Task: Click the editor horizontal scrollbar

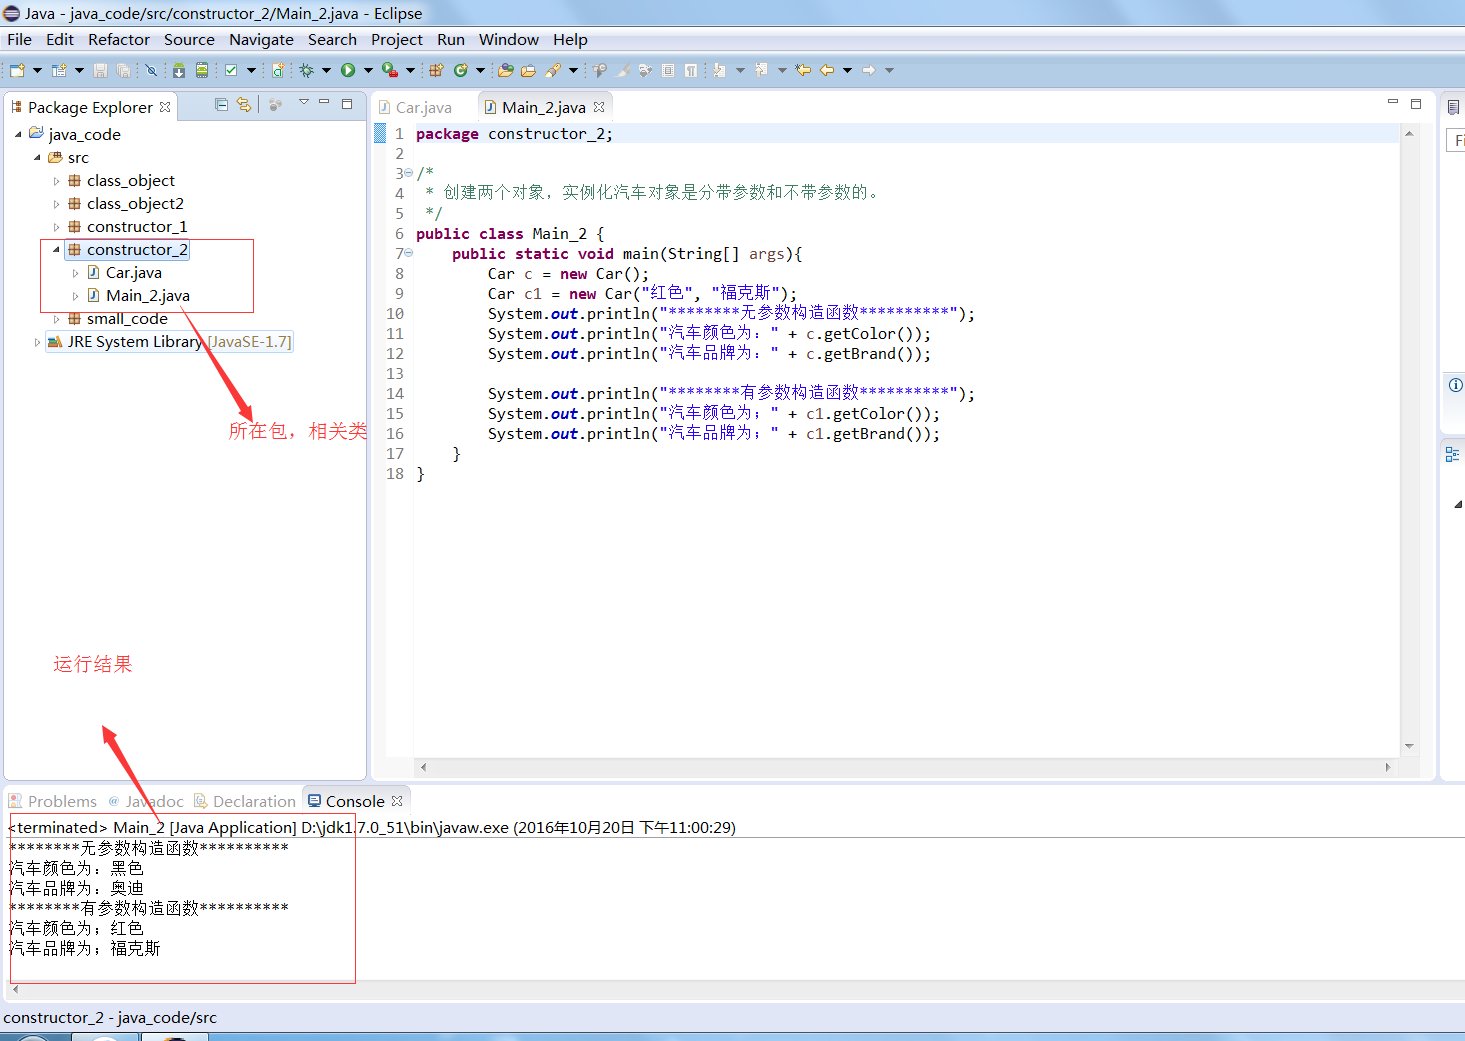Action: click(x=900, y=767)
